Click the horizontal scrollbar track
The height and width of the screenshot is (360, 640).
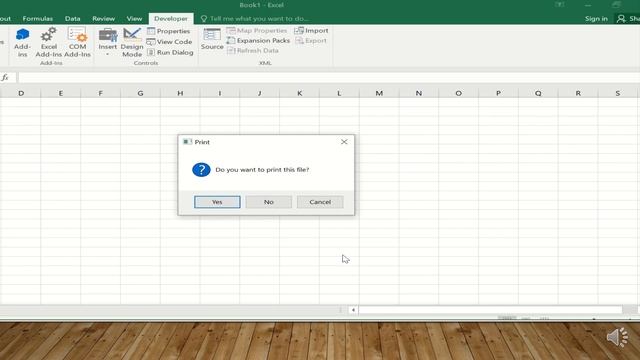click(491, 310)
